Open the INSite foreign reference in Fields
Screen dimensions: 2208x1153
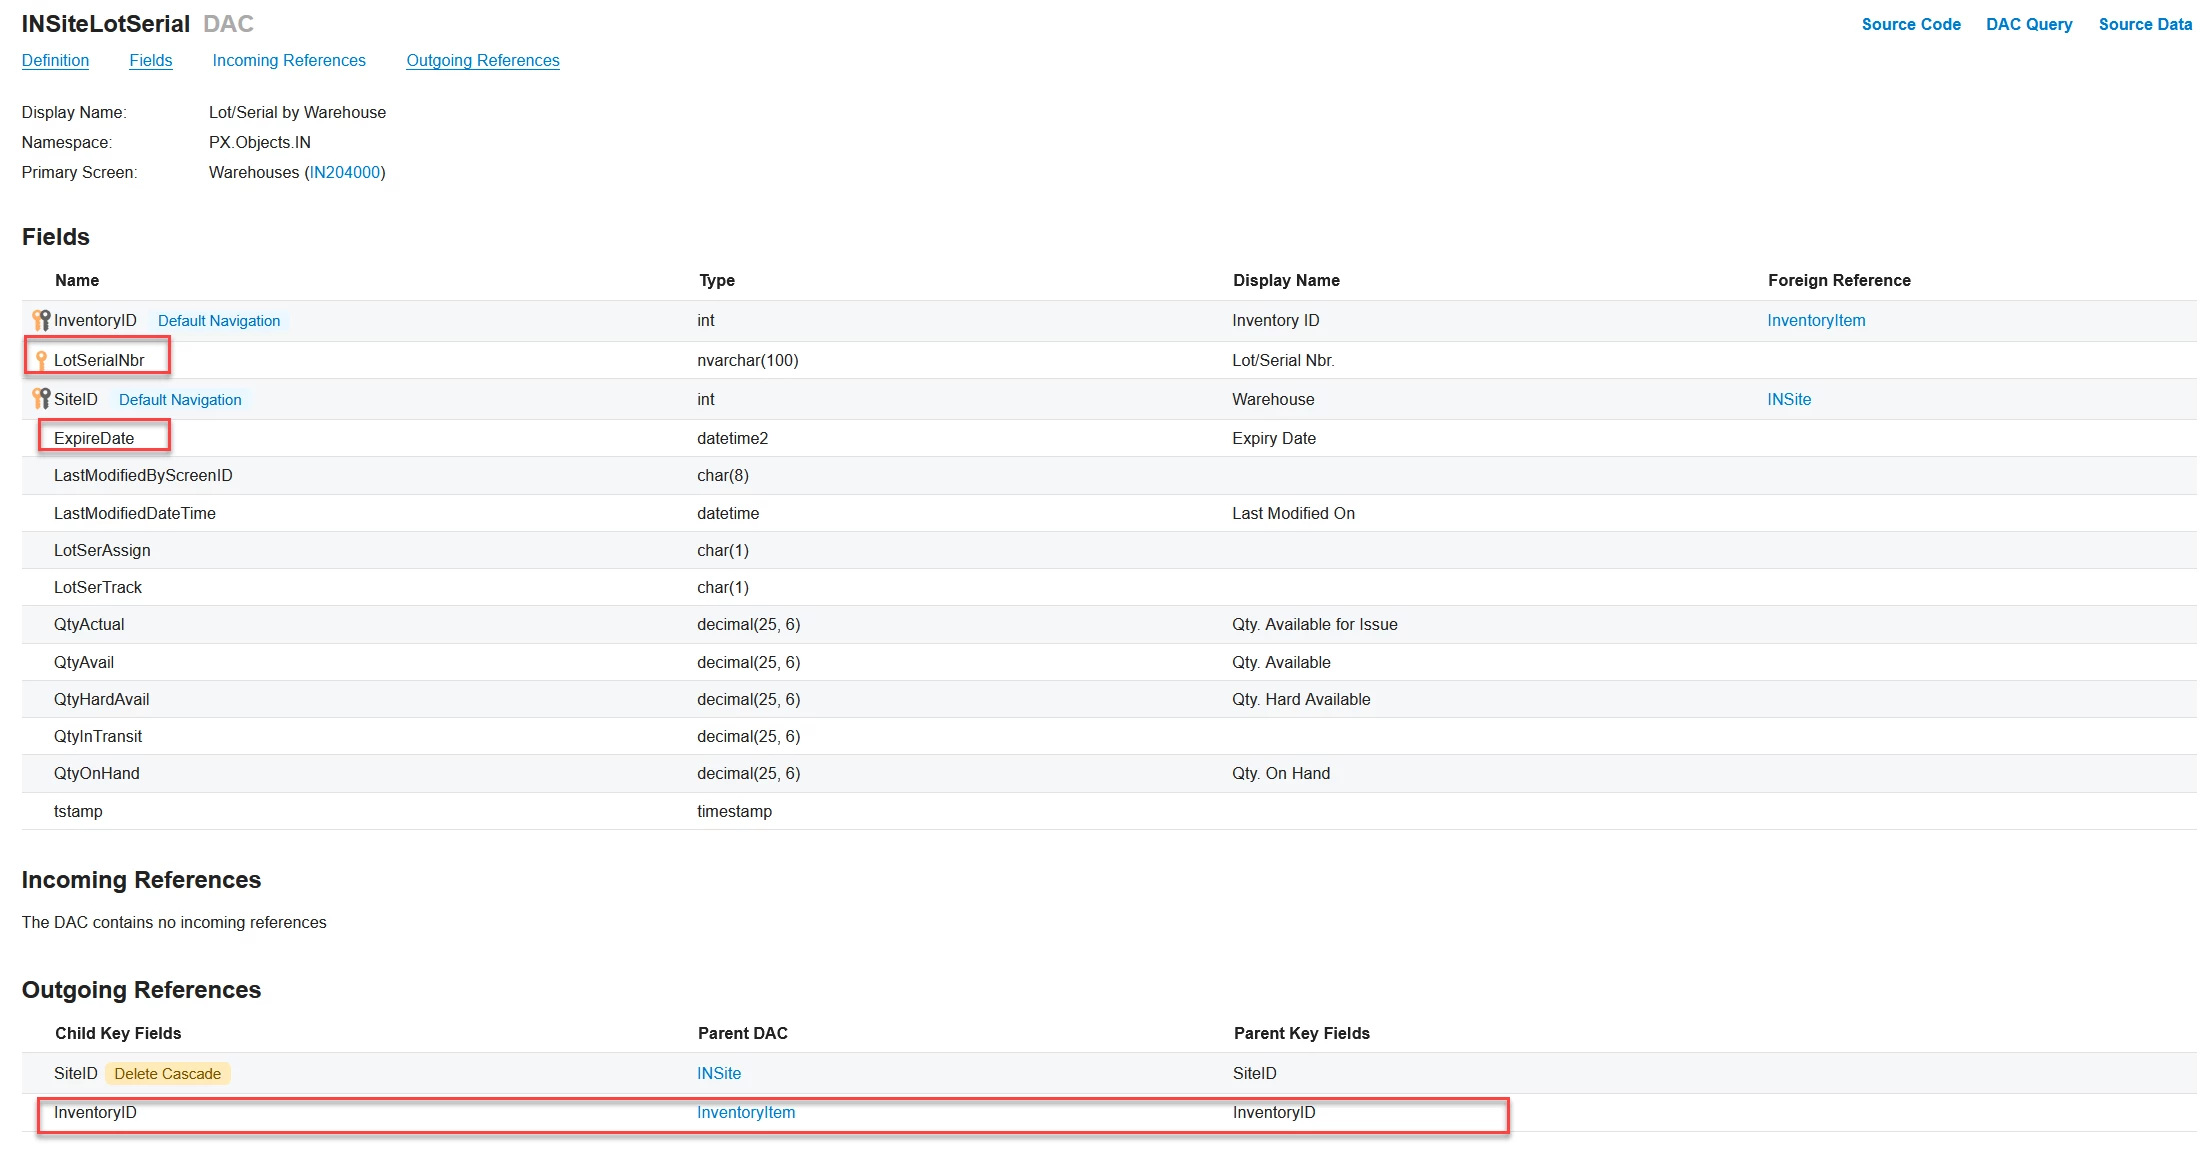[1788, 399]
